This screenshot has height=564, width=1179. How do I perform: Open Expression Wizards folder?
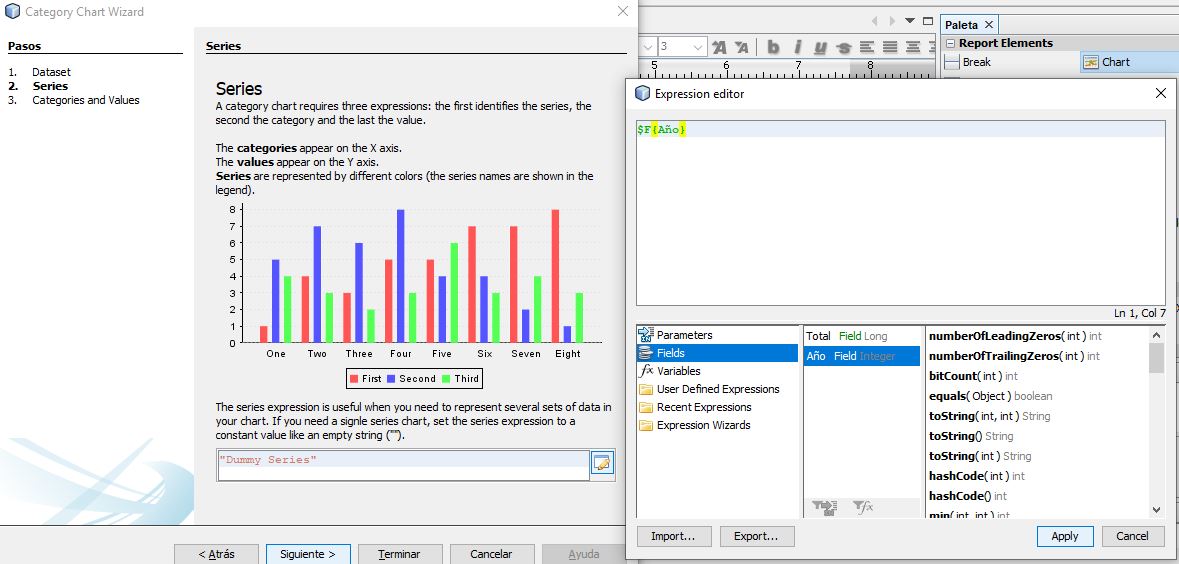[x=703, y=425]
